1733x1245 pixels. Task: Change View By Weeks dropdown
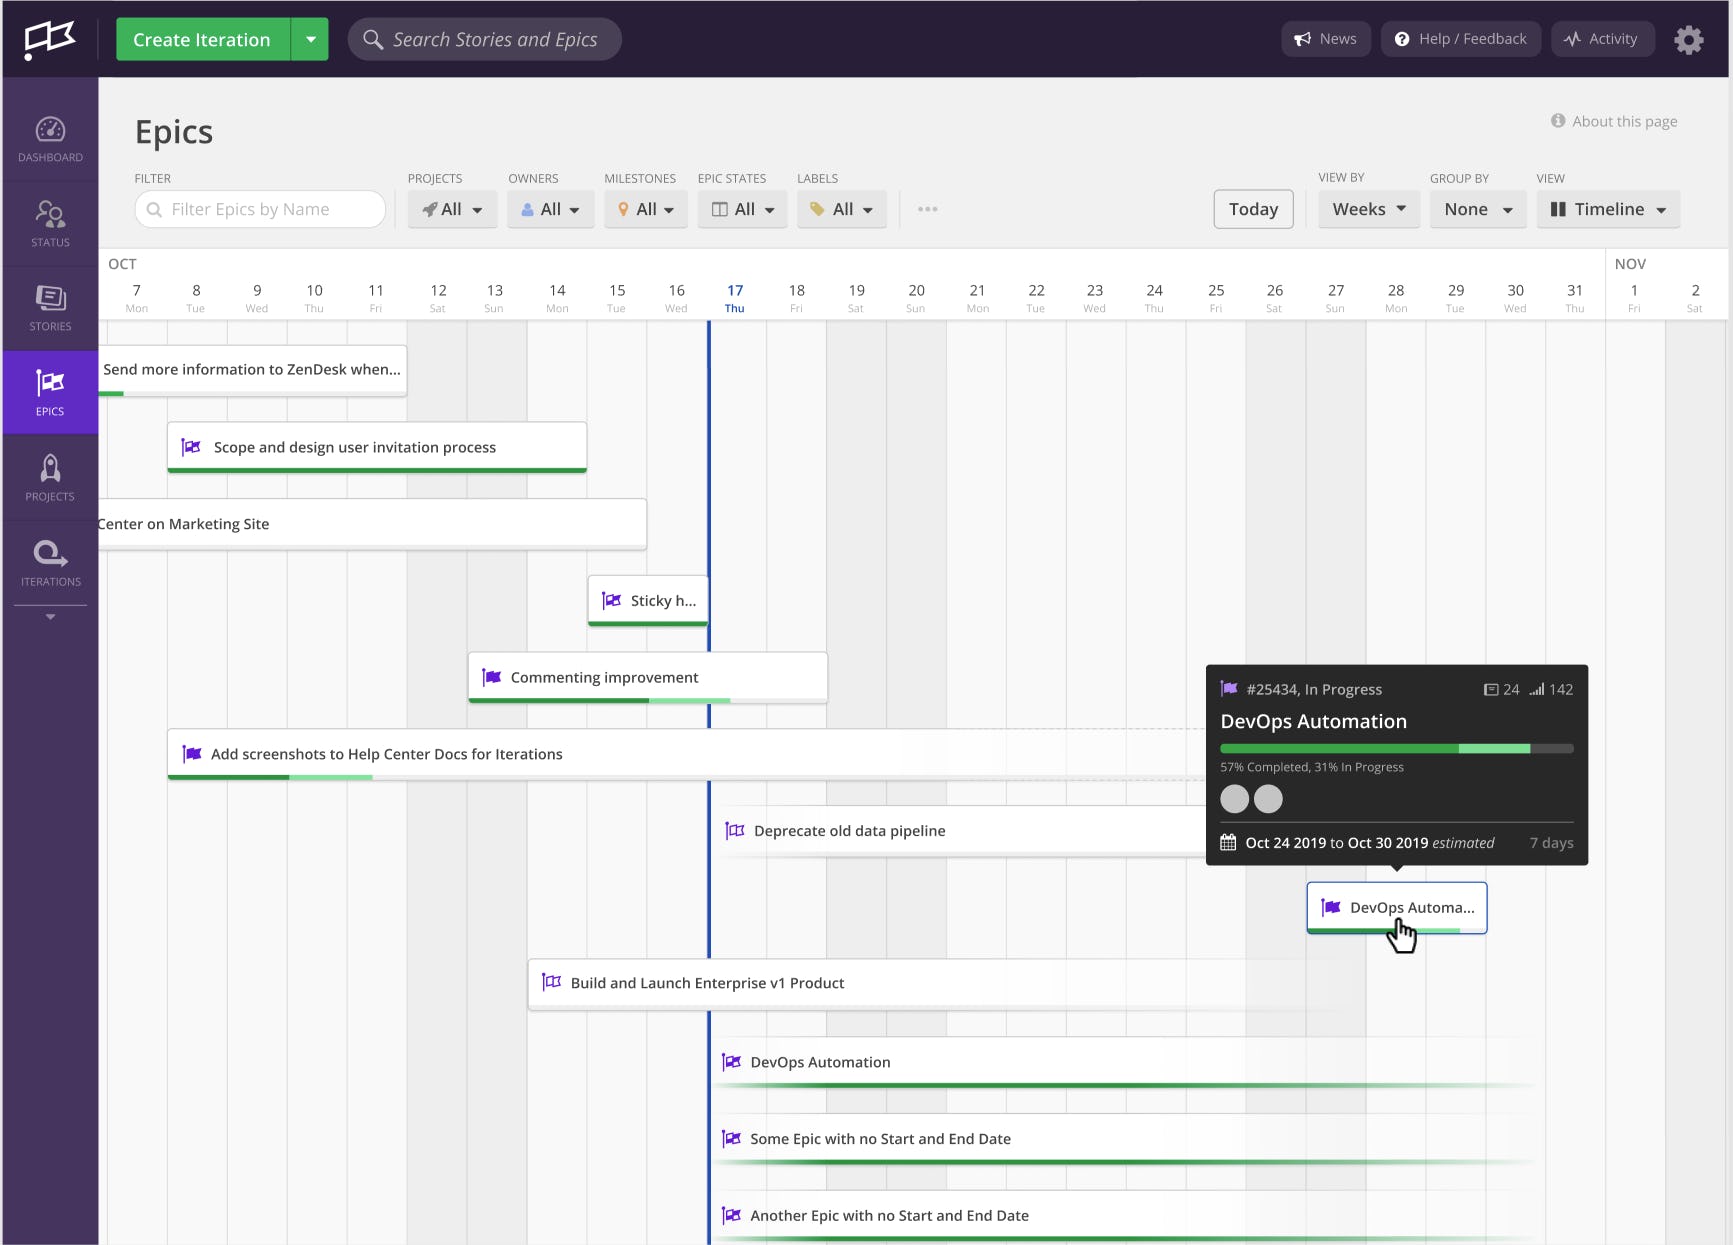coord(1368,209)
